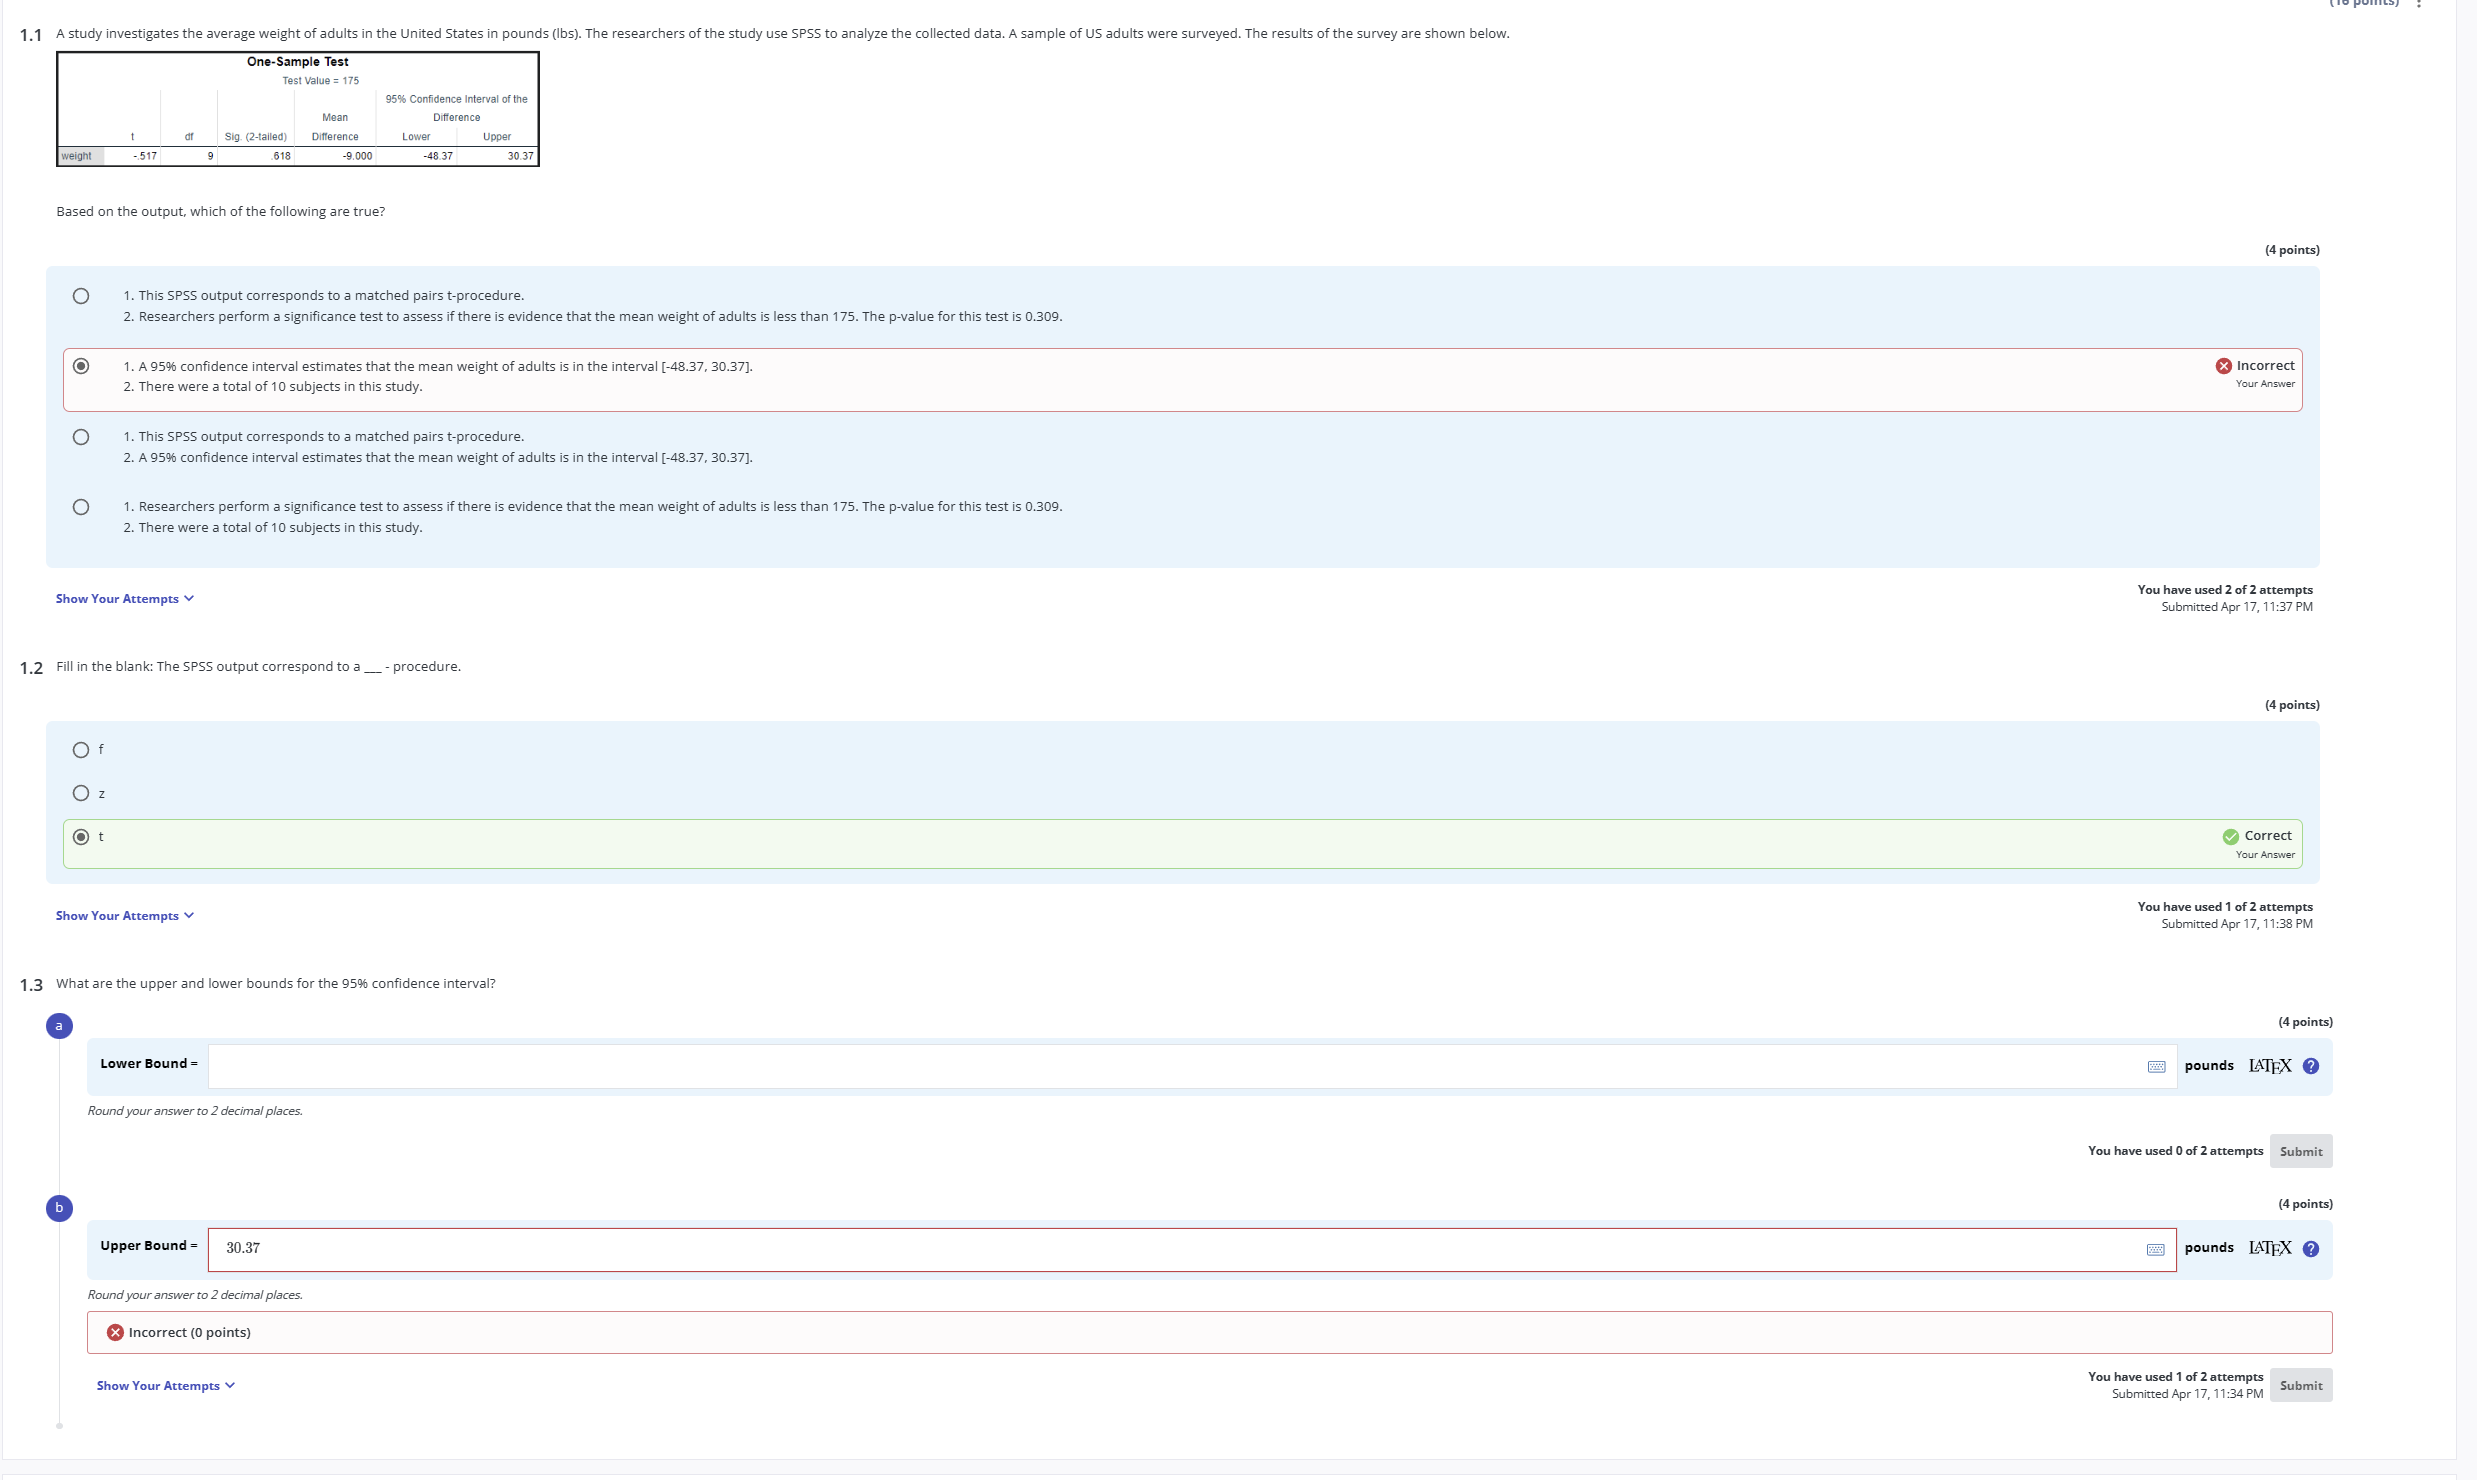Click 'You have used 0 of 2 attempts' text
Image resolution: width=2477 pixels, height=1480 pixels.
coord(2175,1151)
